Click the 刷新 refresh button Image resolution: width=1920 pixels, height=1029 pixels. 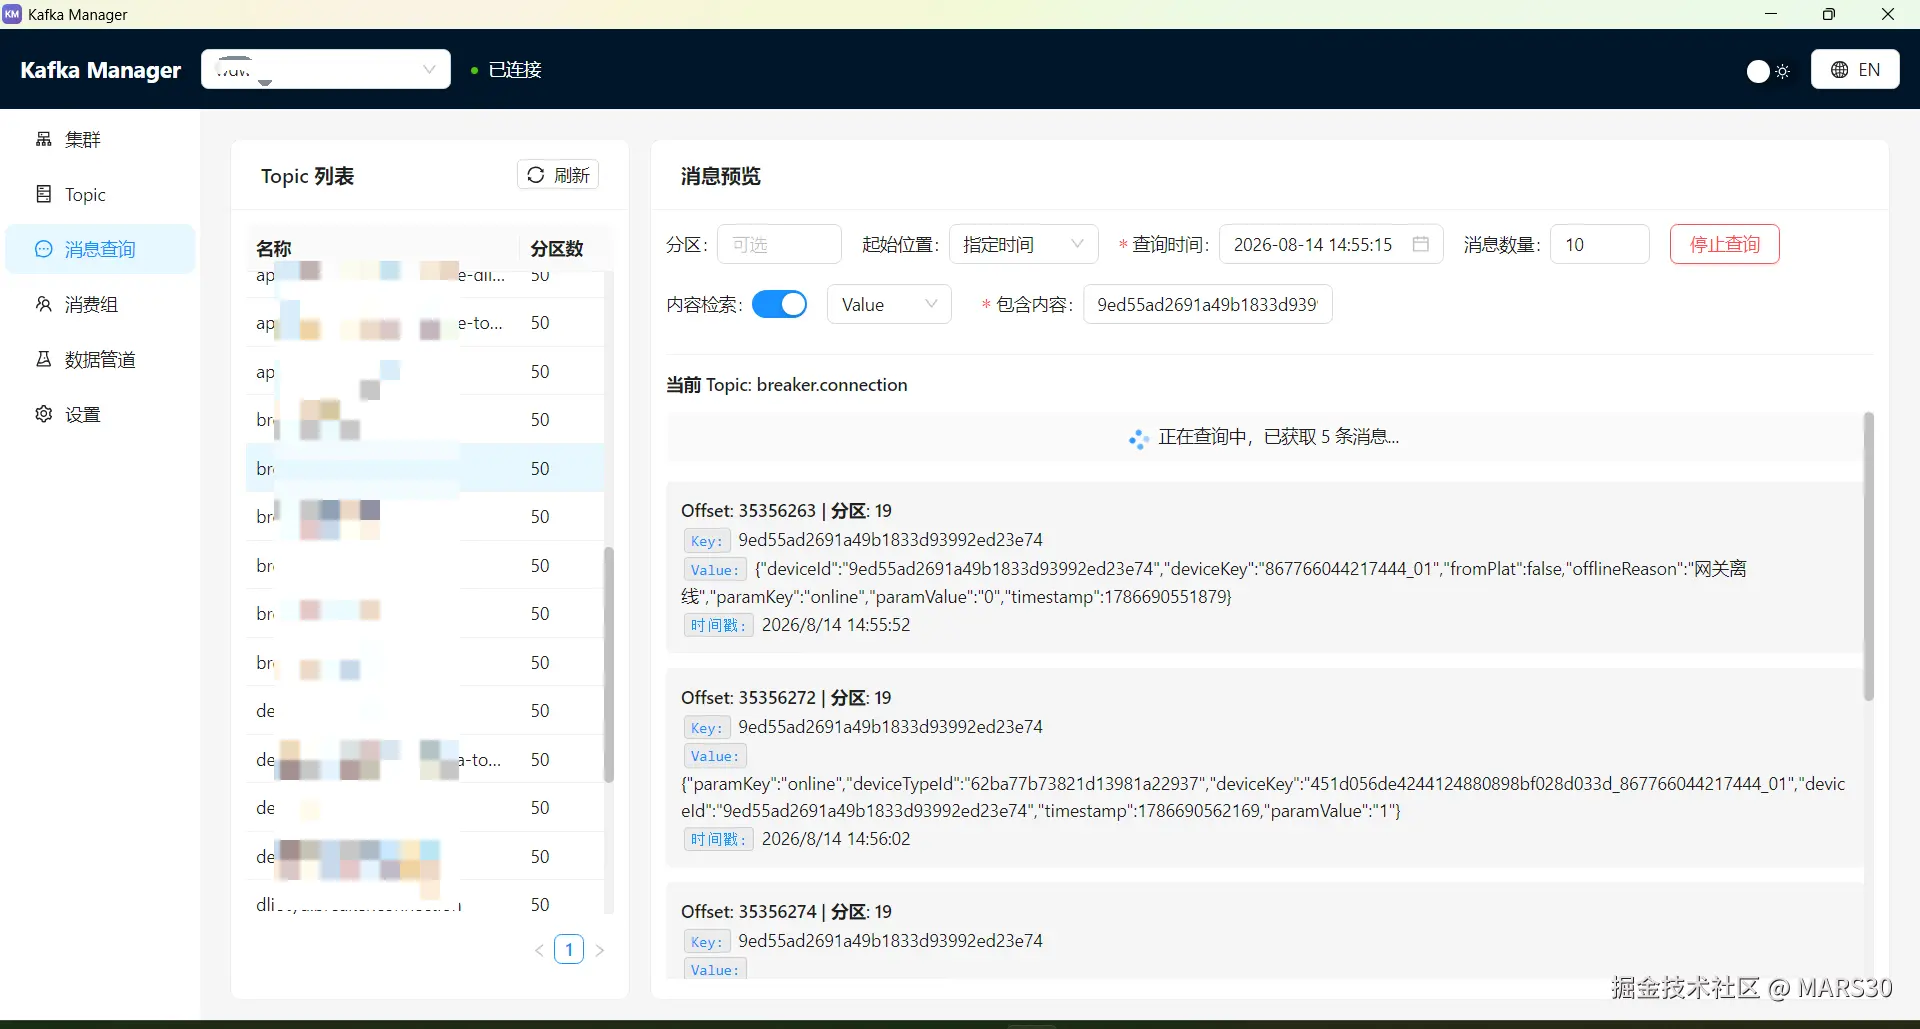coord(558,175)
